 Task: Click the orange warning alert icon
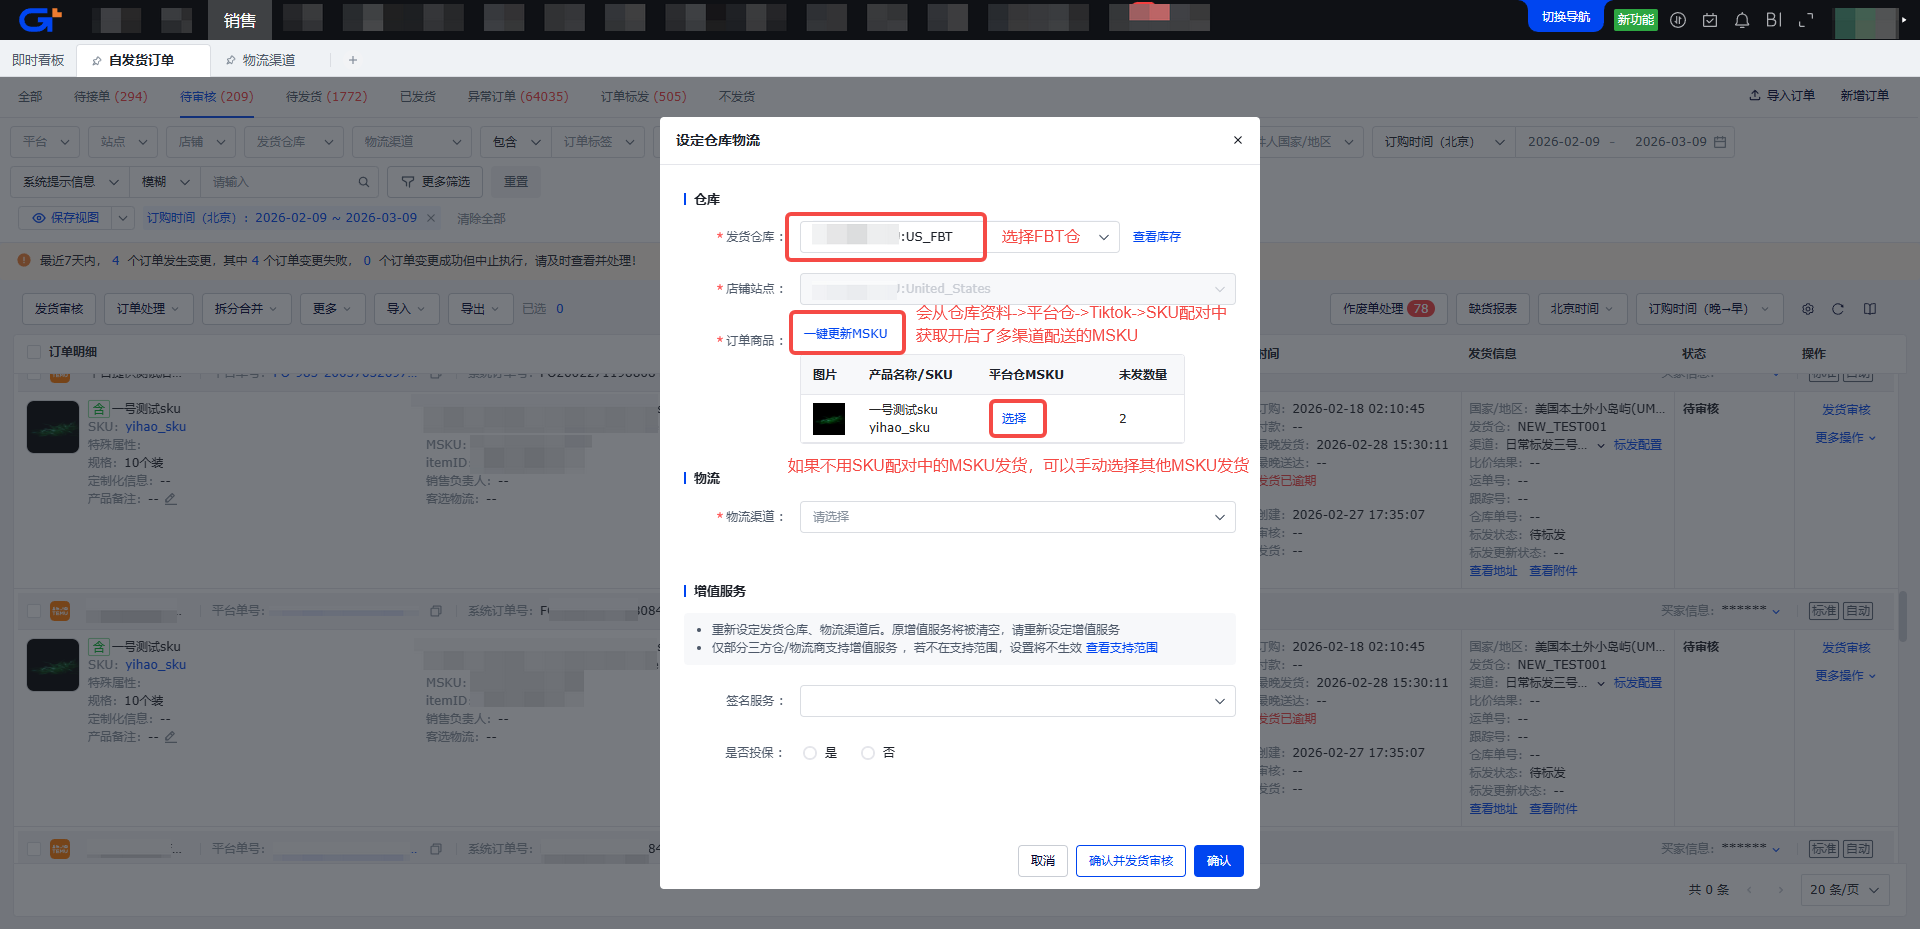24,260
